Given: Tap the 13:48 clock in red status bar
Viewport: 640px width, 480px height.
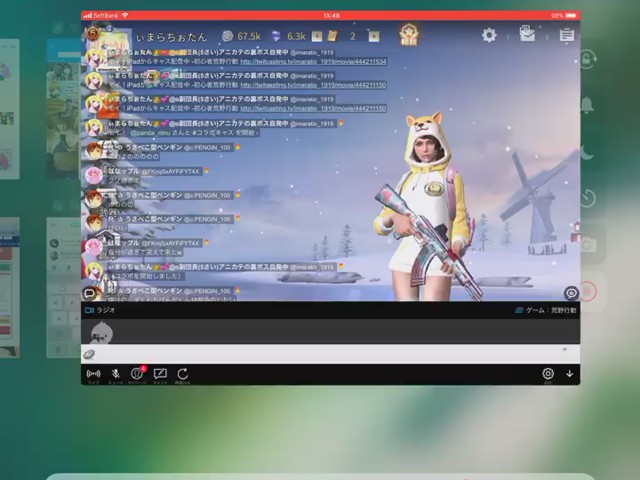Looking at the screenshot, I should pyautogui.click(x=331, y=16).
